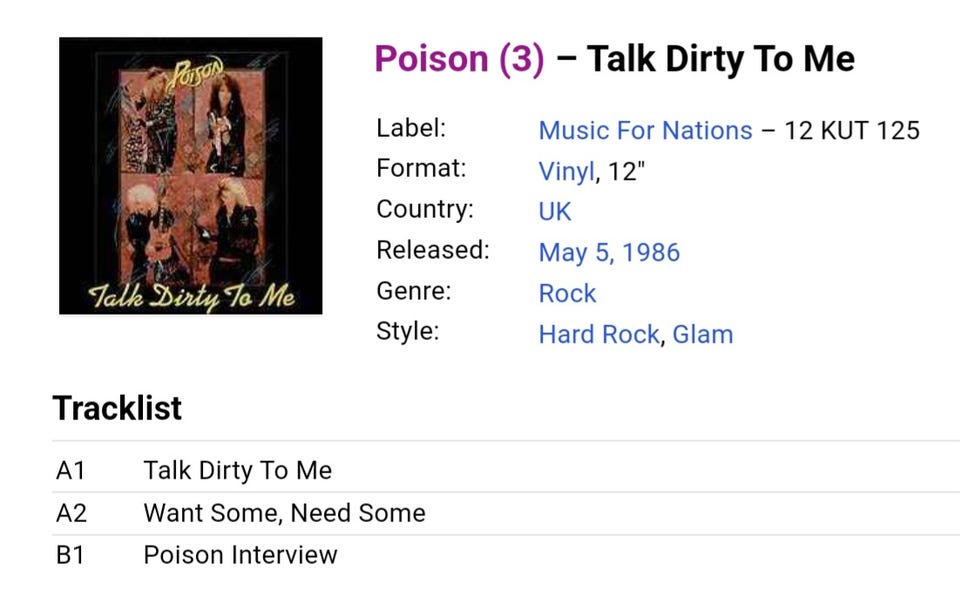The image size is (960, 611).
Task: Click the Country: field label
Action: (x=424, y=209)
